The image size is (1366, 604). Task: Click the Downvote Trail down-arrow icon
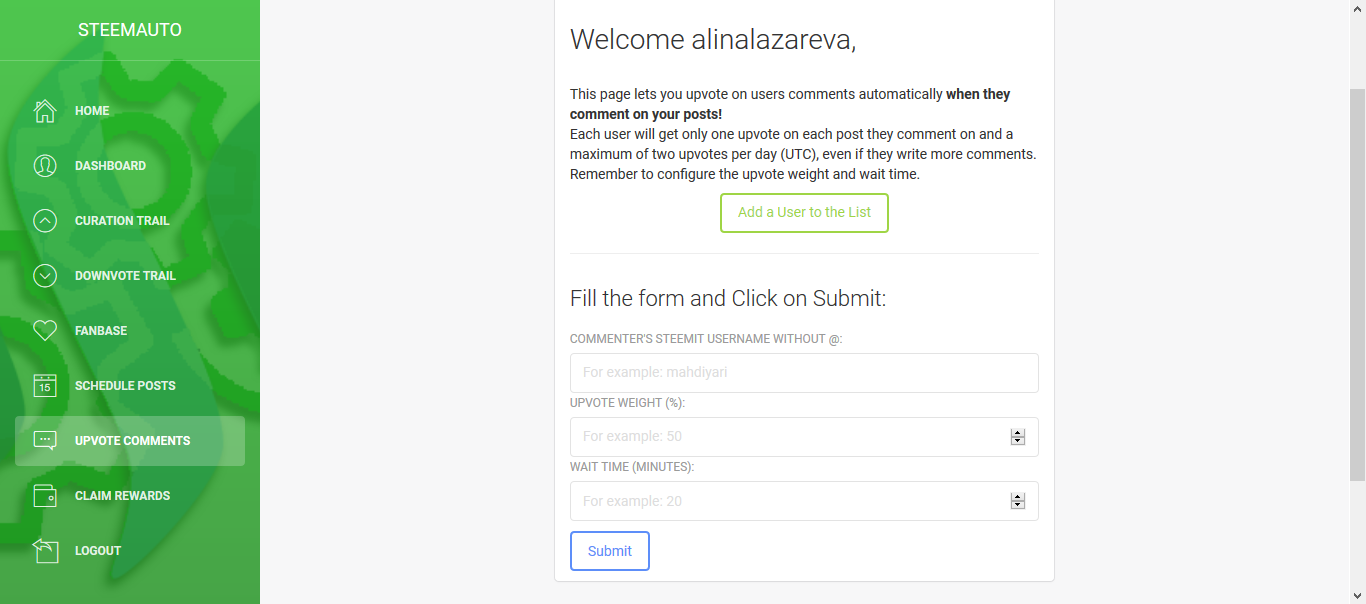click(45, 276)
